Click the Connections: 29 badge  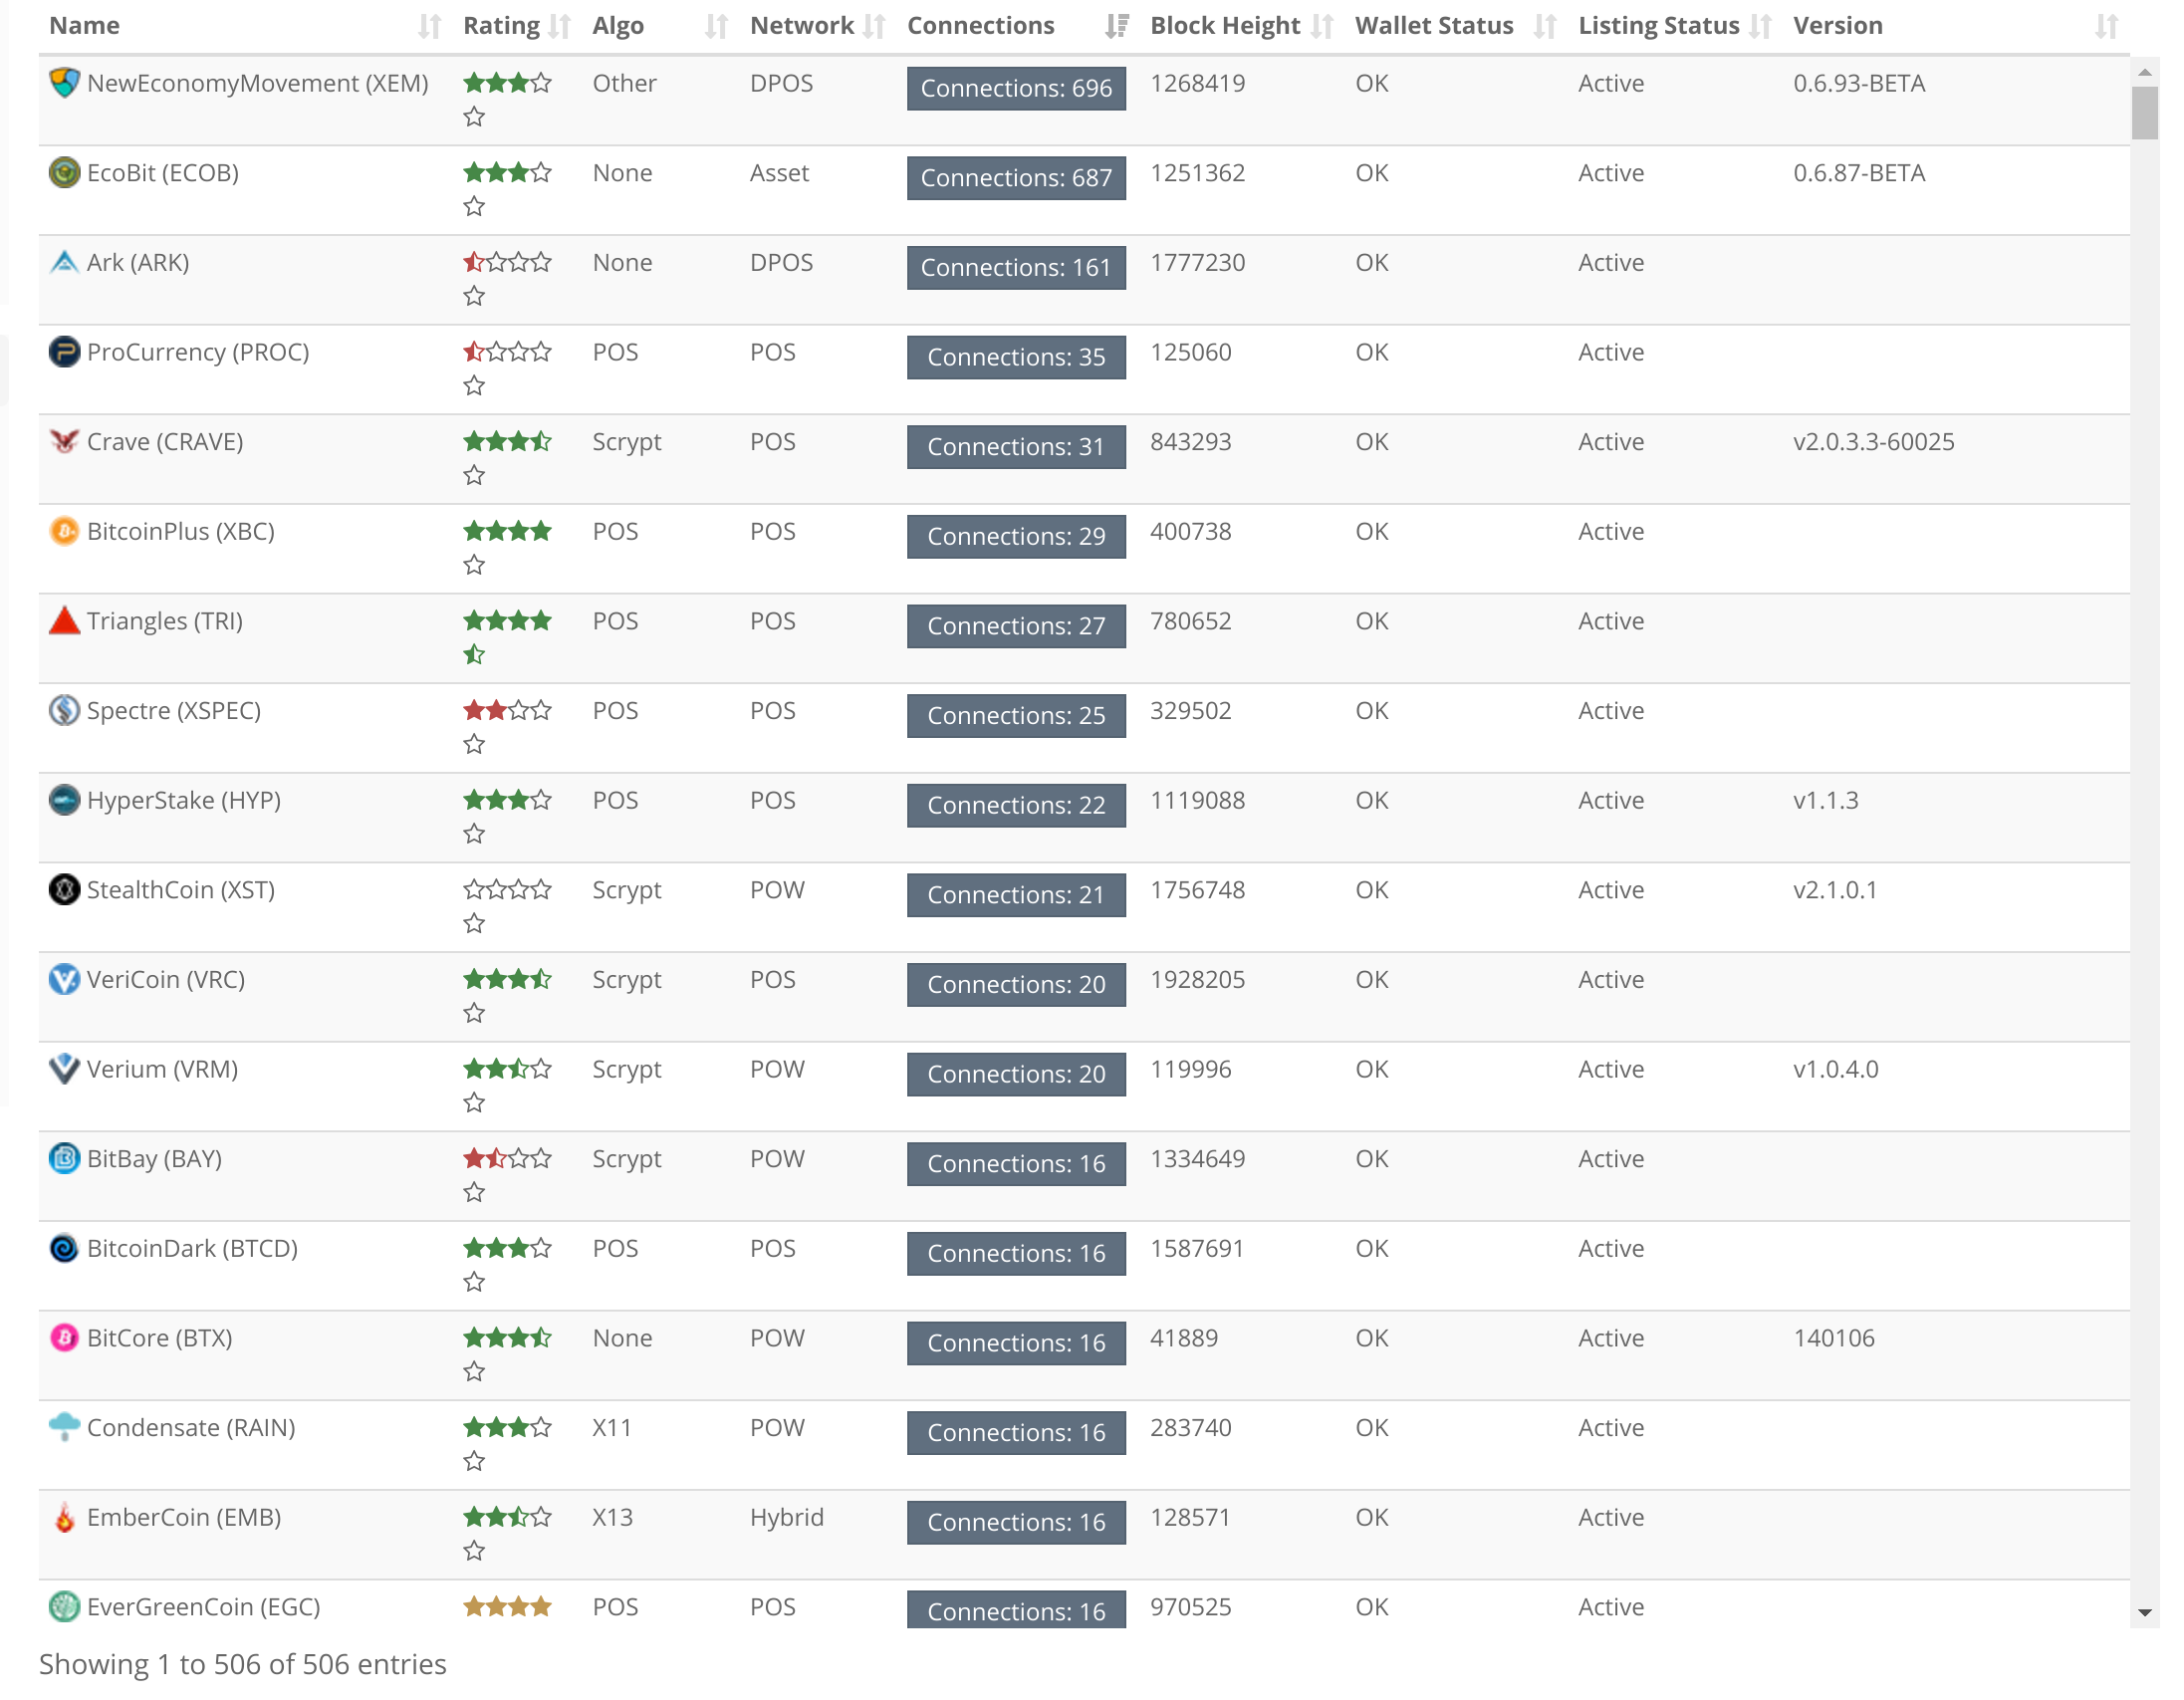coord(1017,537)
